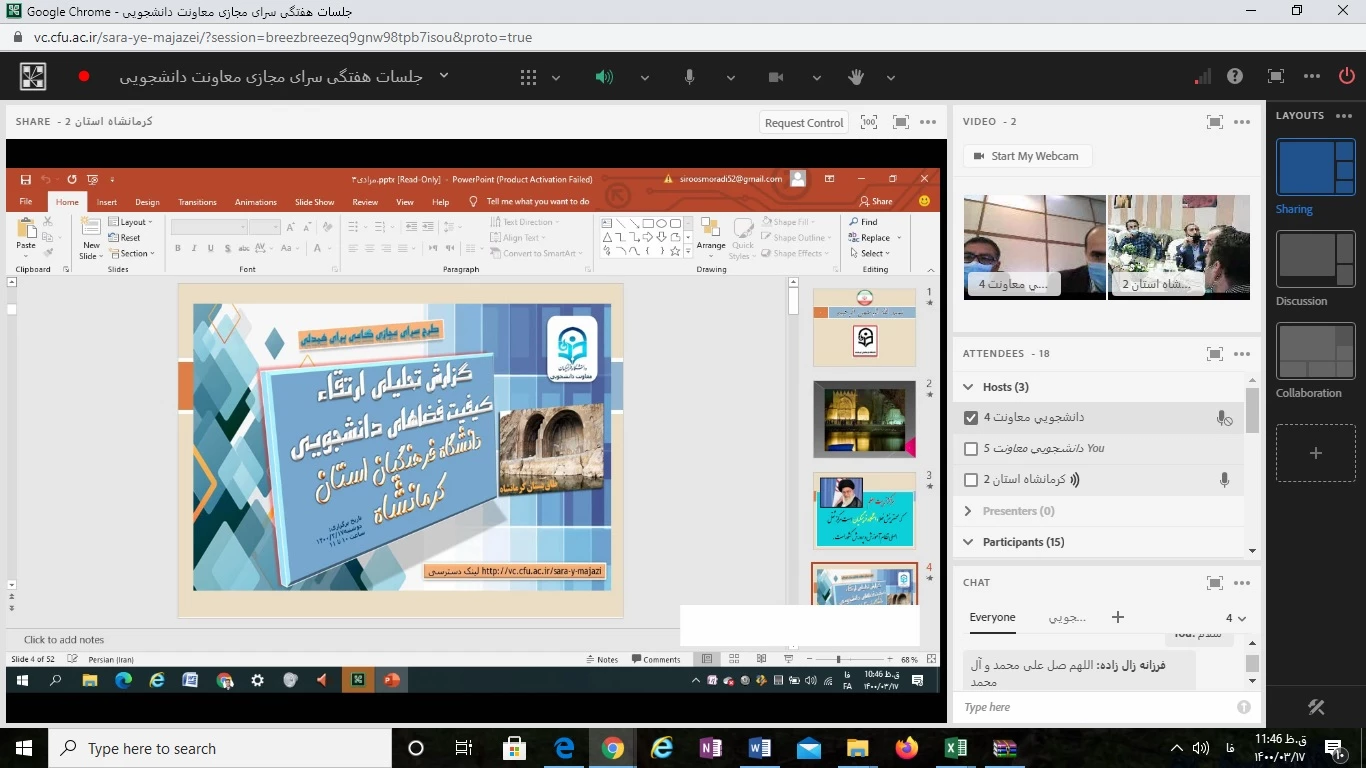Maximize the Video pod

(x=1214, y=122)
